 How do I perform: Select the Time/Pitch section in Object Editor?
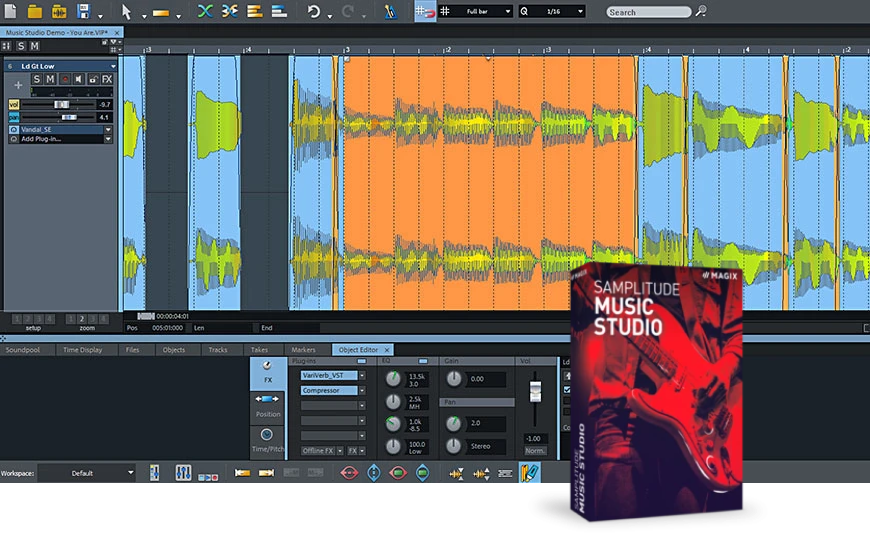click(268, 441)
